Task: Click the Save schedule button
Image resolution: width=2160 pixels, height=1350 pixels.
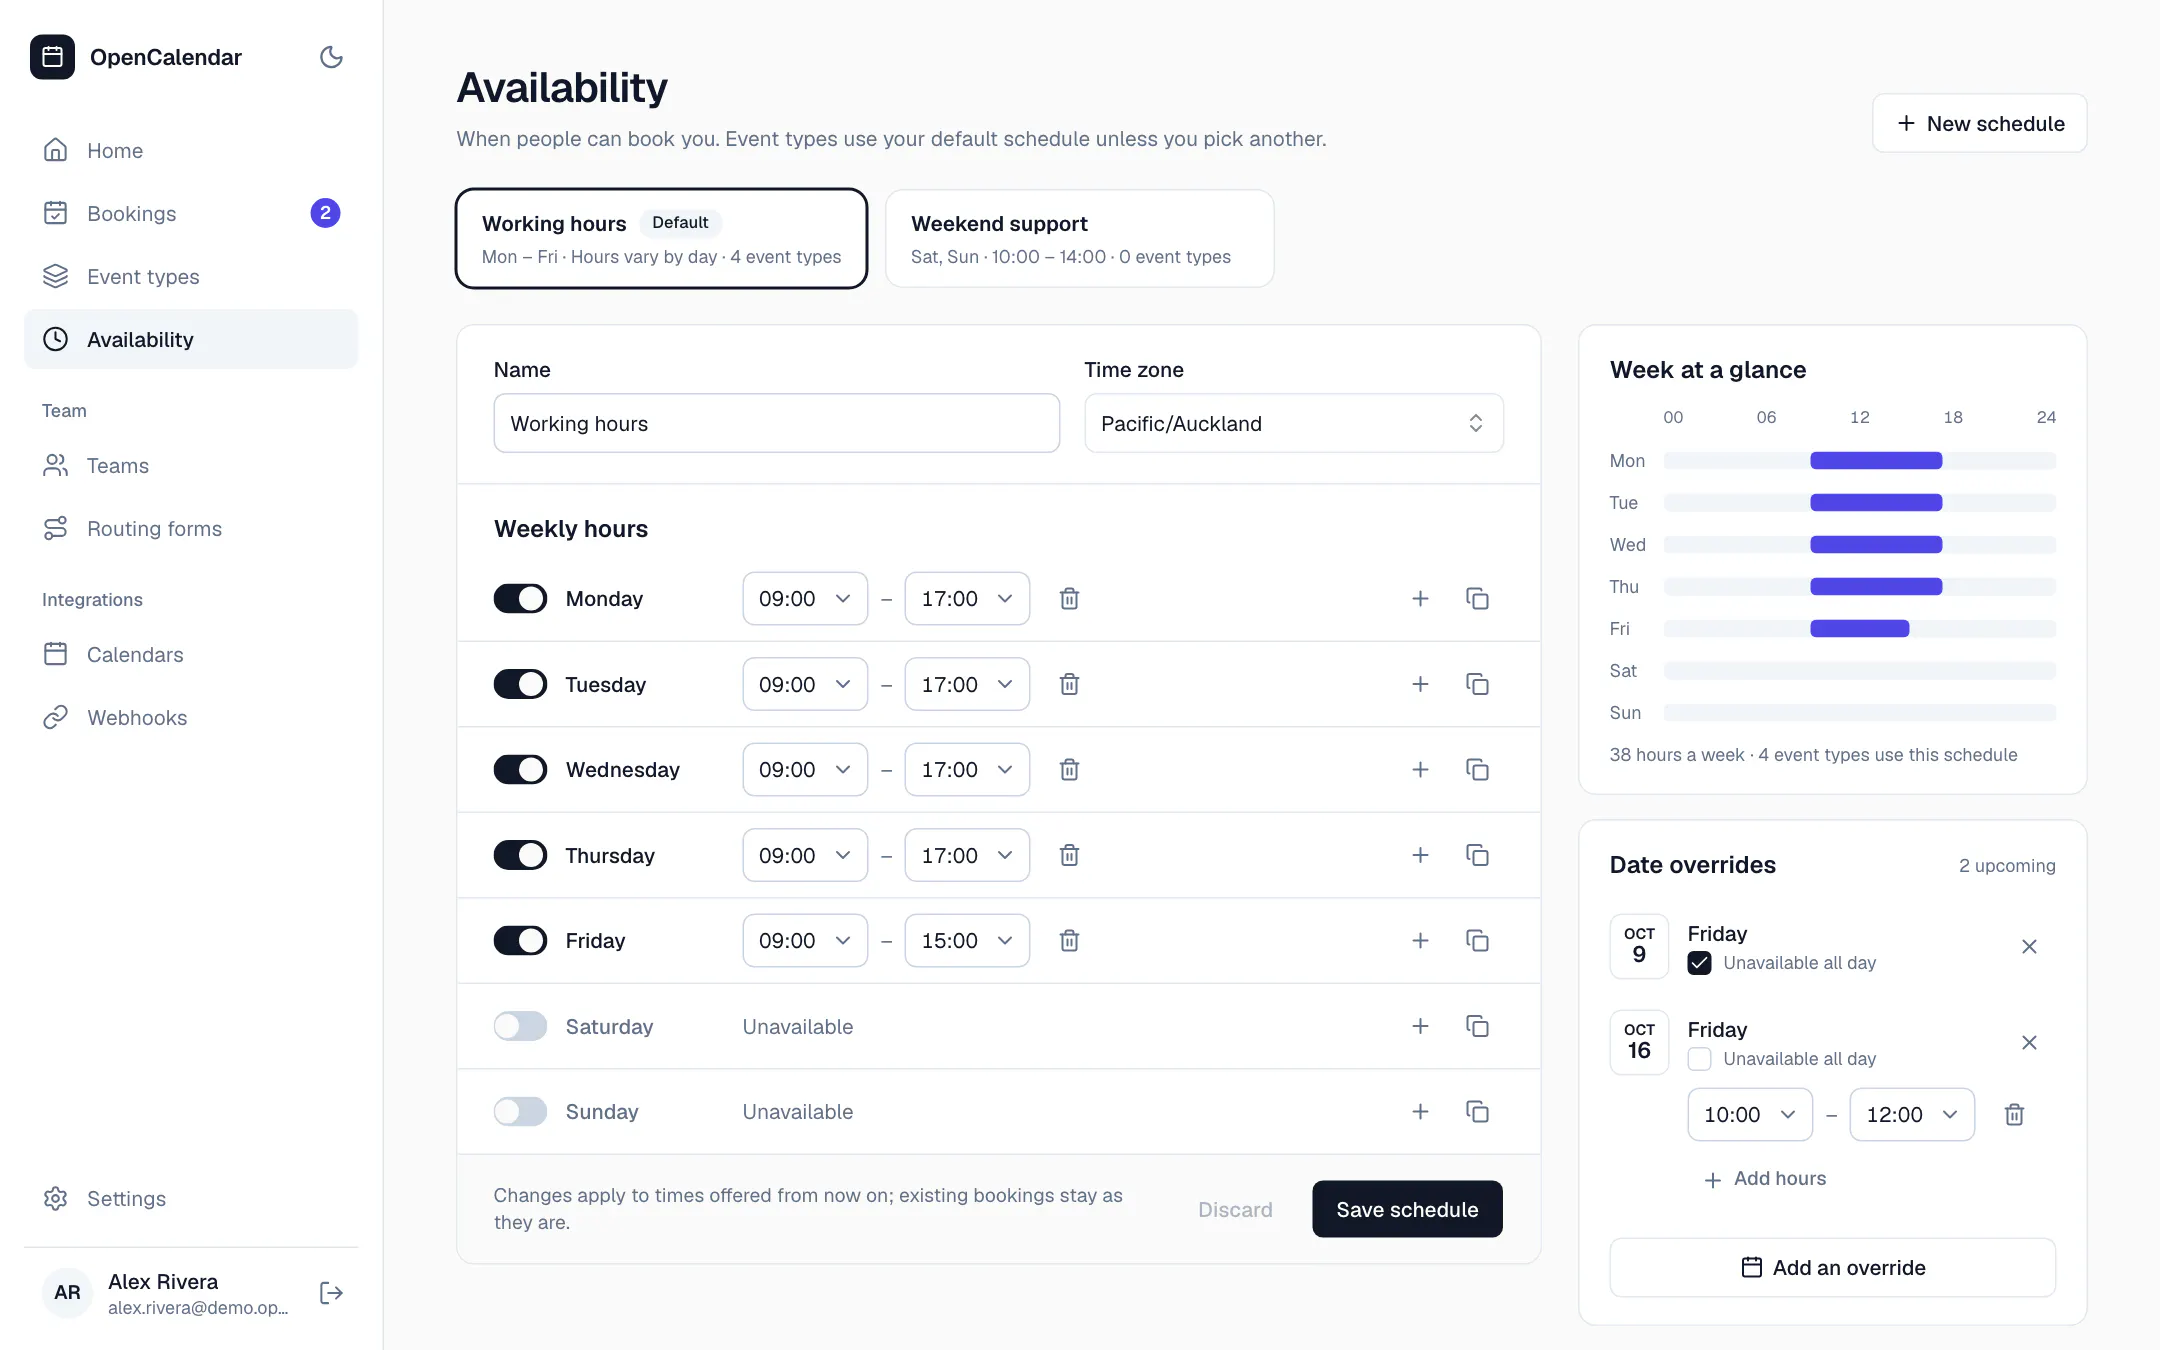Action: pyautogui.click(x=1407, y=1209)
